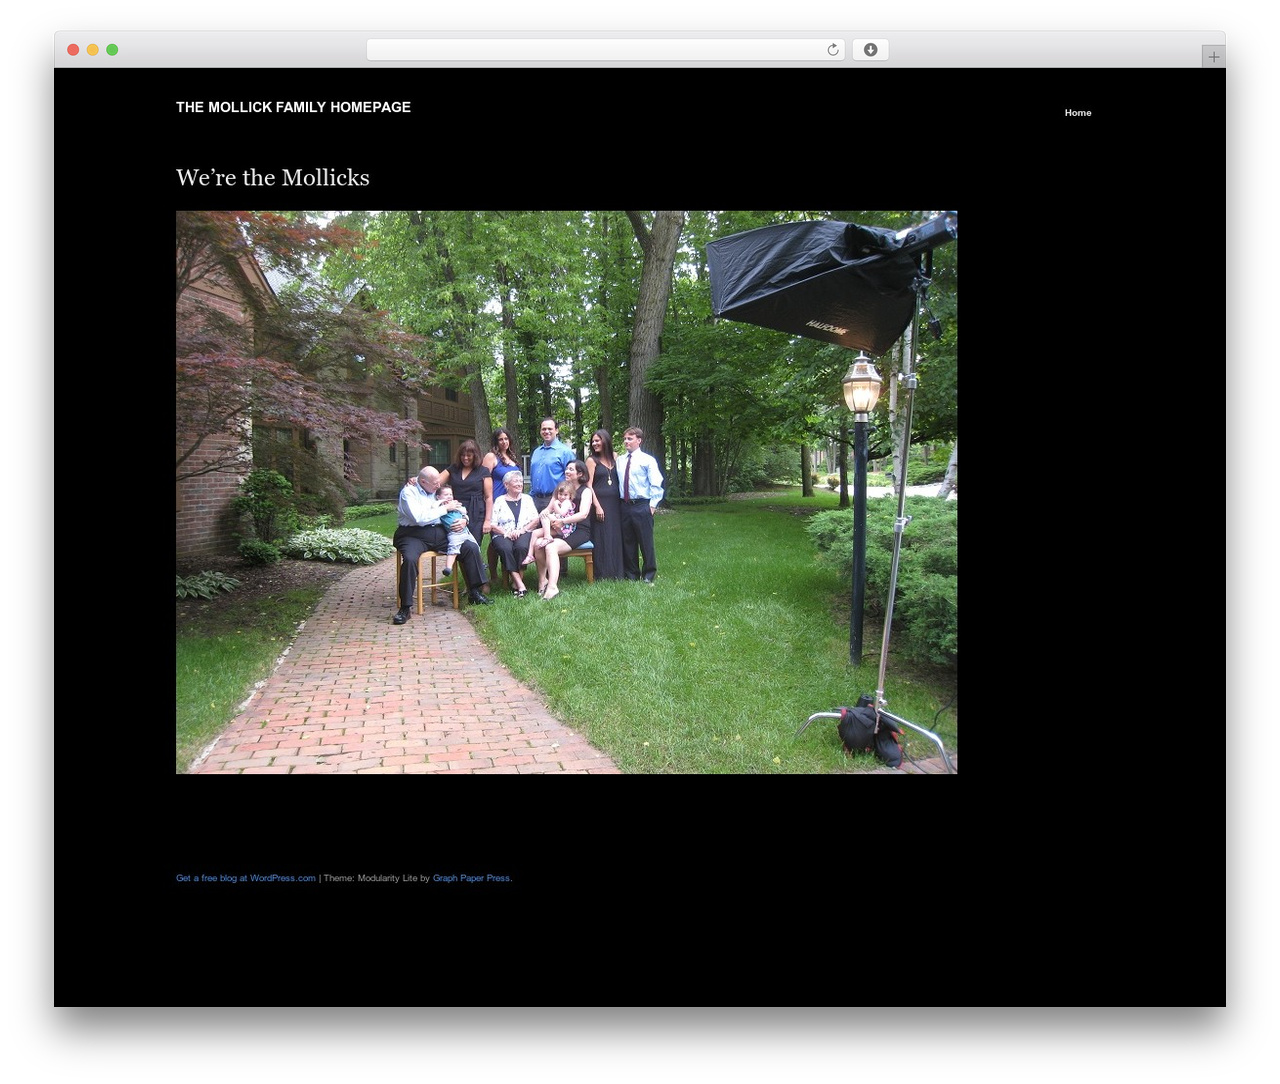Screen dimensions: 1280x1084
Task: Minimize the window with the yellow button
Action: click(92, 50)
